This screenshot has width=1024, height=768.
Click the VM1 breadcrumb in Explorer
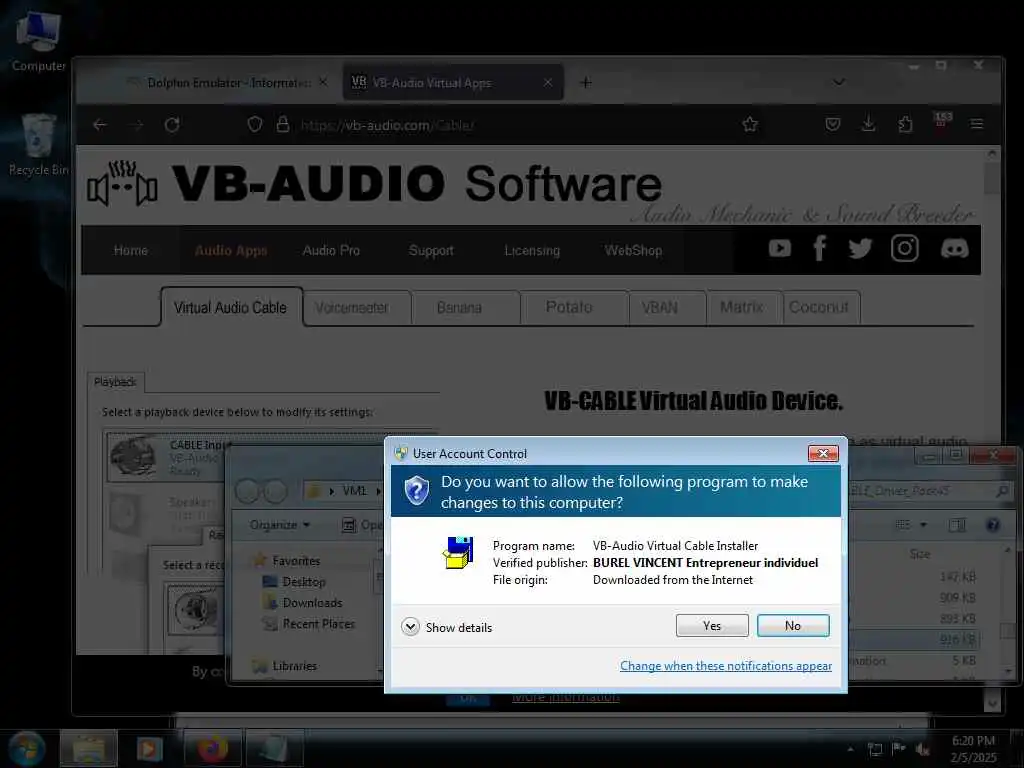point(355,490)
